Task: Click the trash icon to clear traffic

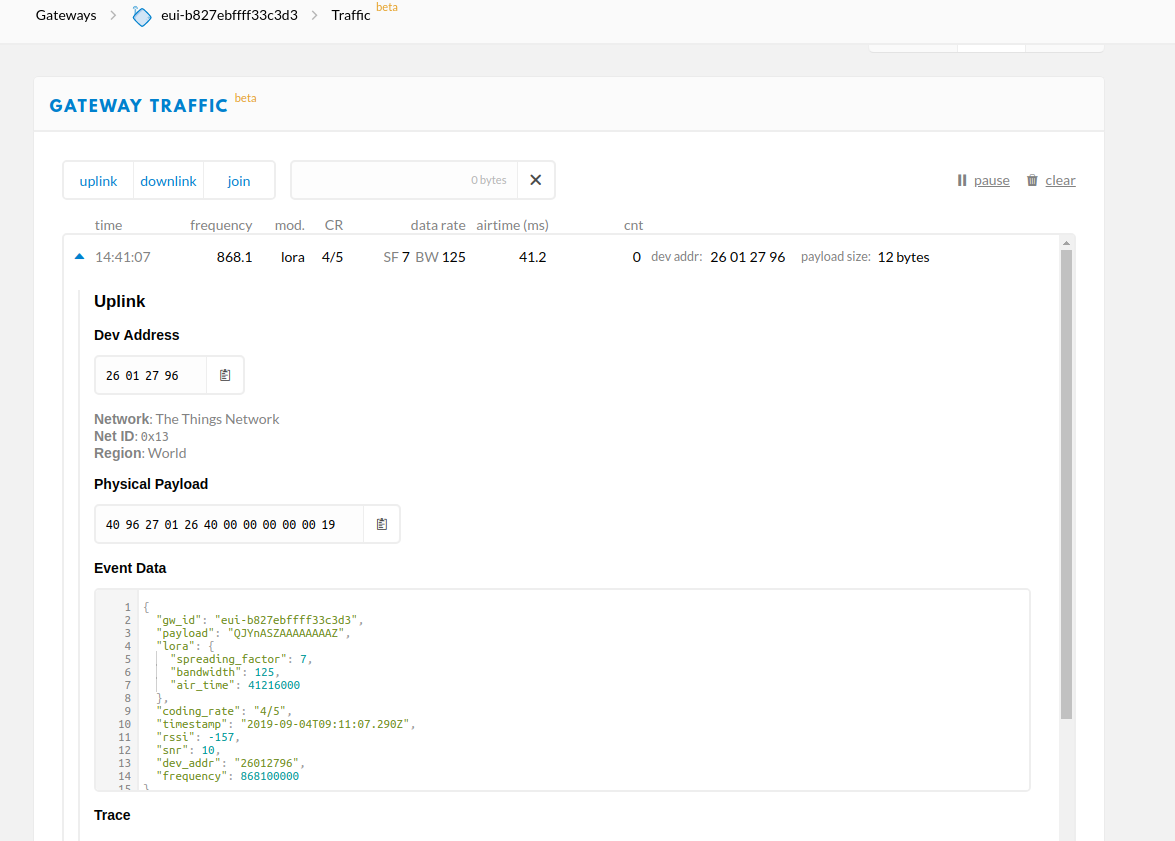Action: coord(1032,181)
